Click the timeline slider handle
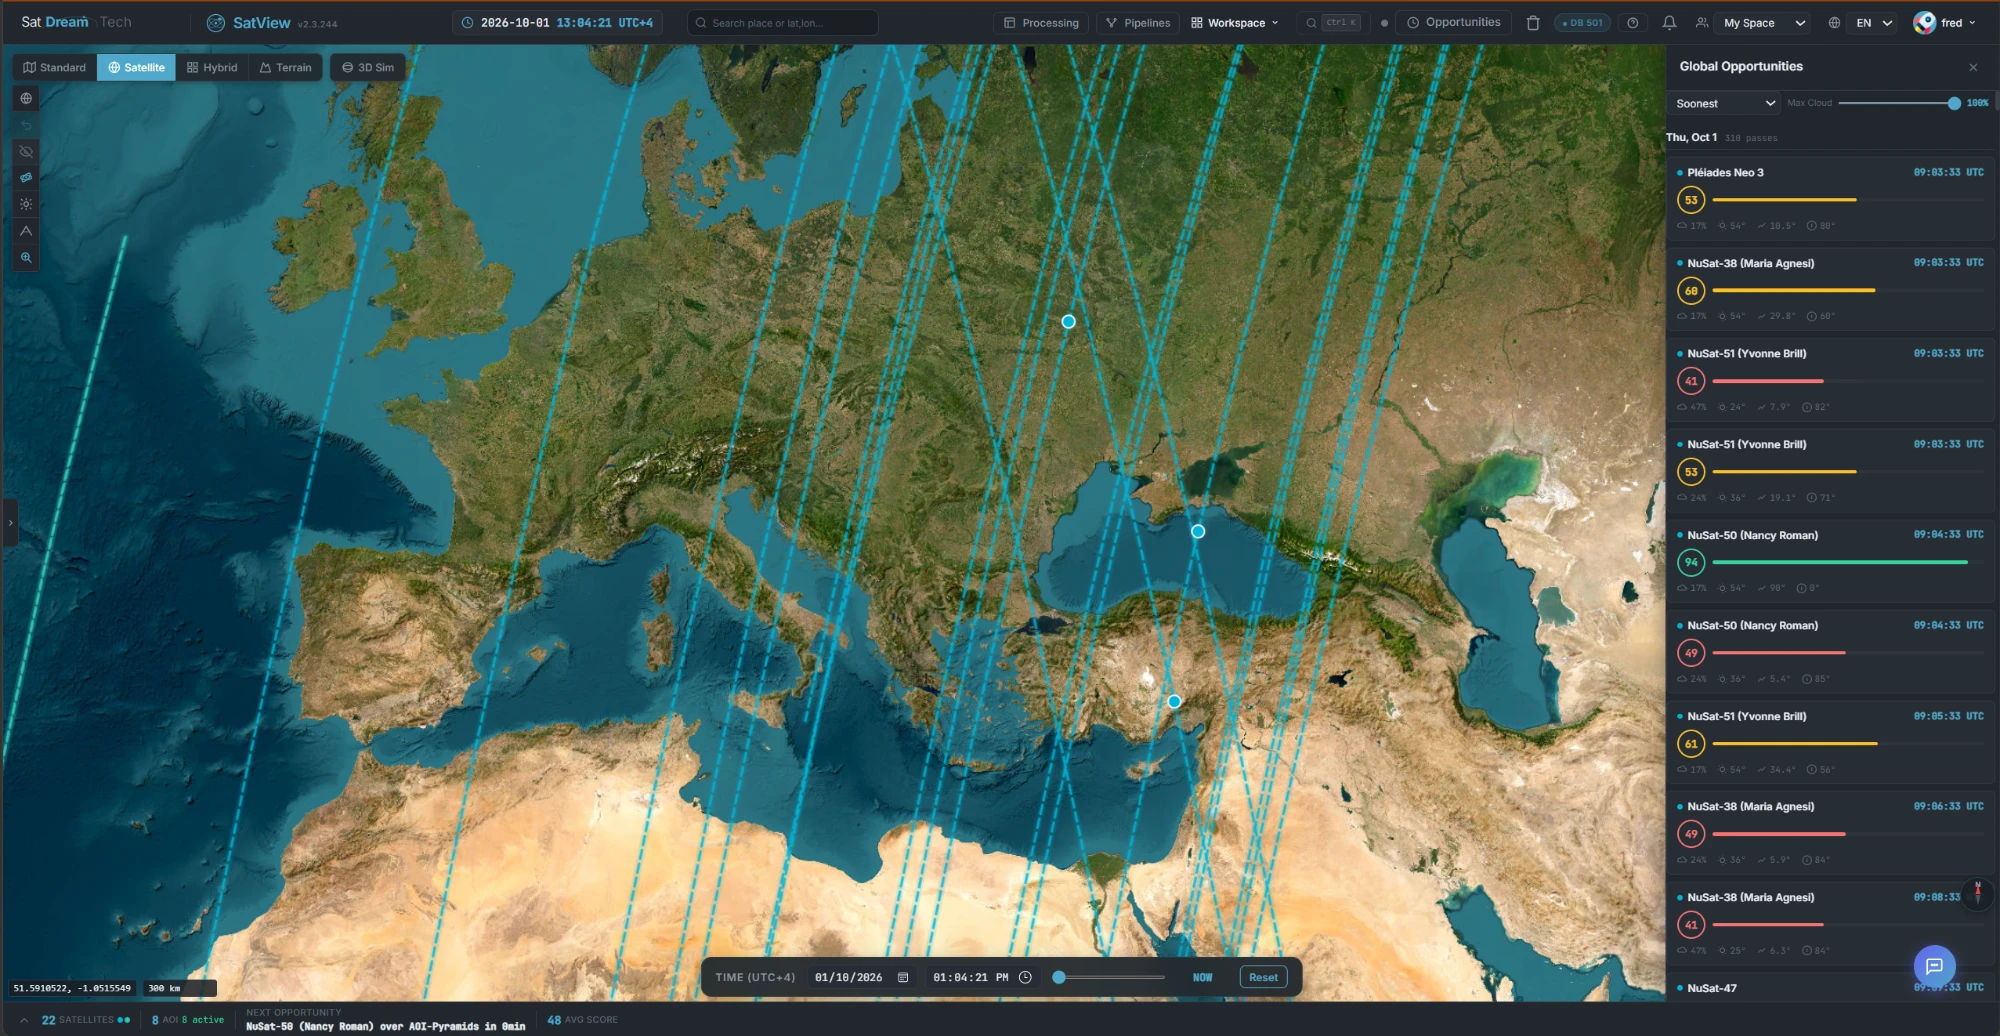Viewport: 2000px width, 1036px height. coord(1059,977)
